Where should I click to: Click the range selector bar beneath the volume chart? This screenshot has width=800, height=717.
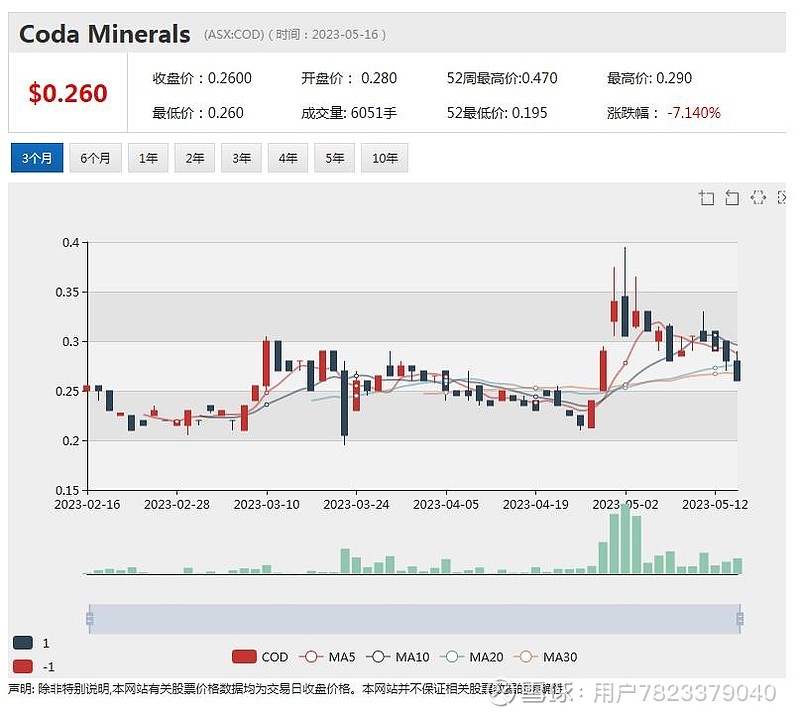415,618
